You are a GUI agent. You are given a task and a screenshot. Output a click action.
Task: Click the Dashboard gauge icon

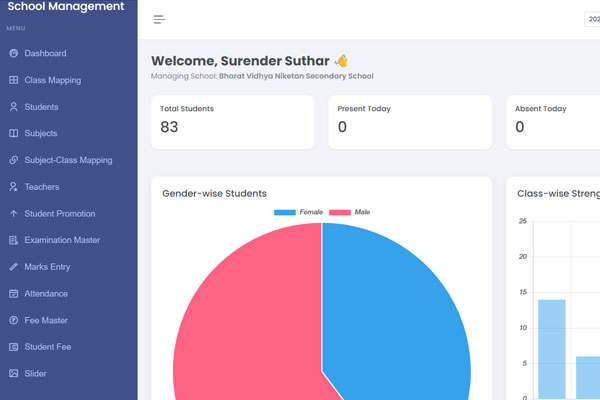pos(14,53)
